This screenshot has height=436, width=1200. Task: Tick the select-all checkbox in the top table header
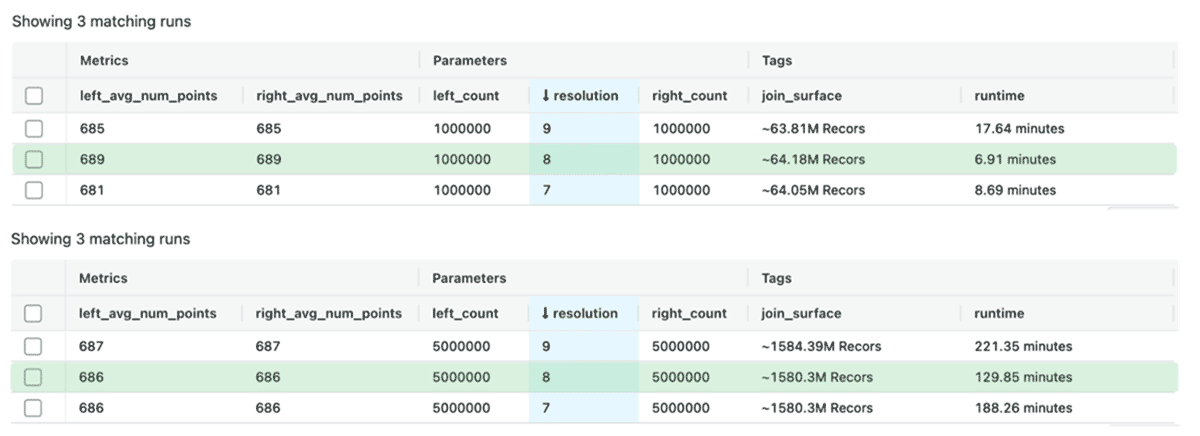point(34,96)
